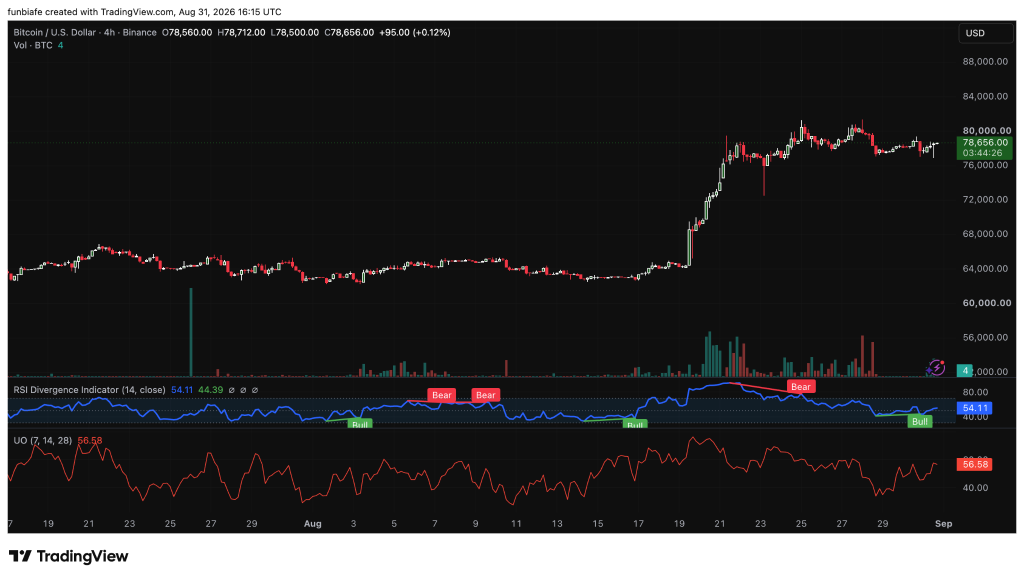Click the 68,000.00 price axis label
Image resolution: width=1024 pixels, height=579 pixels.
[985, 234]
